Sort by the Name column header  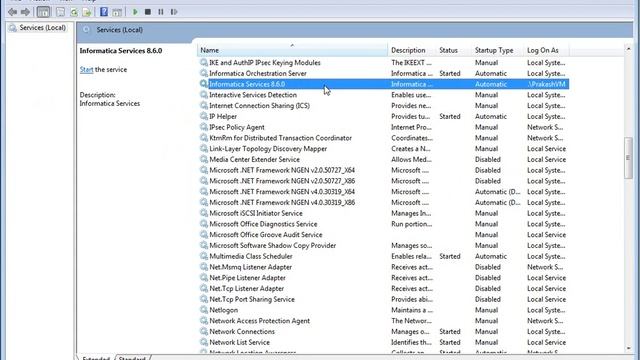[292, 50]
